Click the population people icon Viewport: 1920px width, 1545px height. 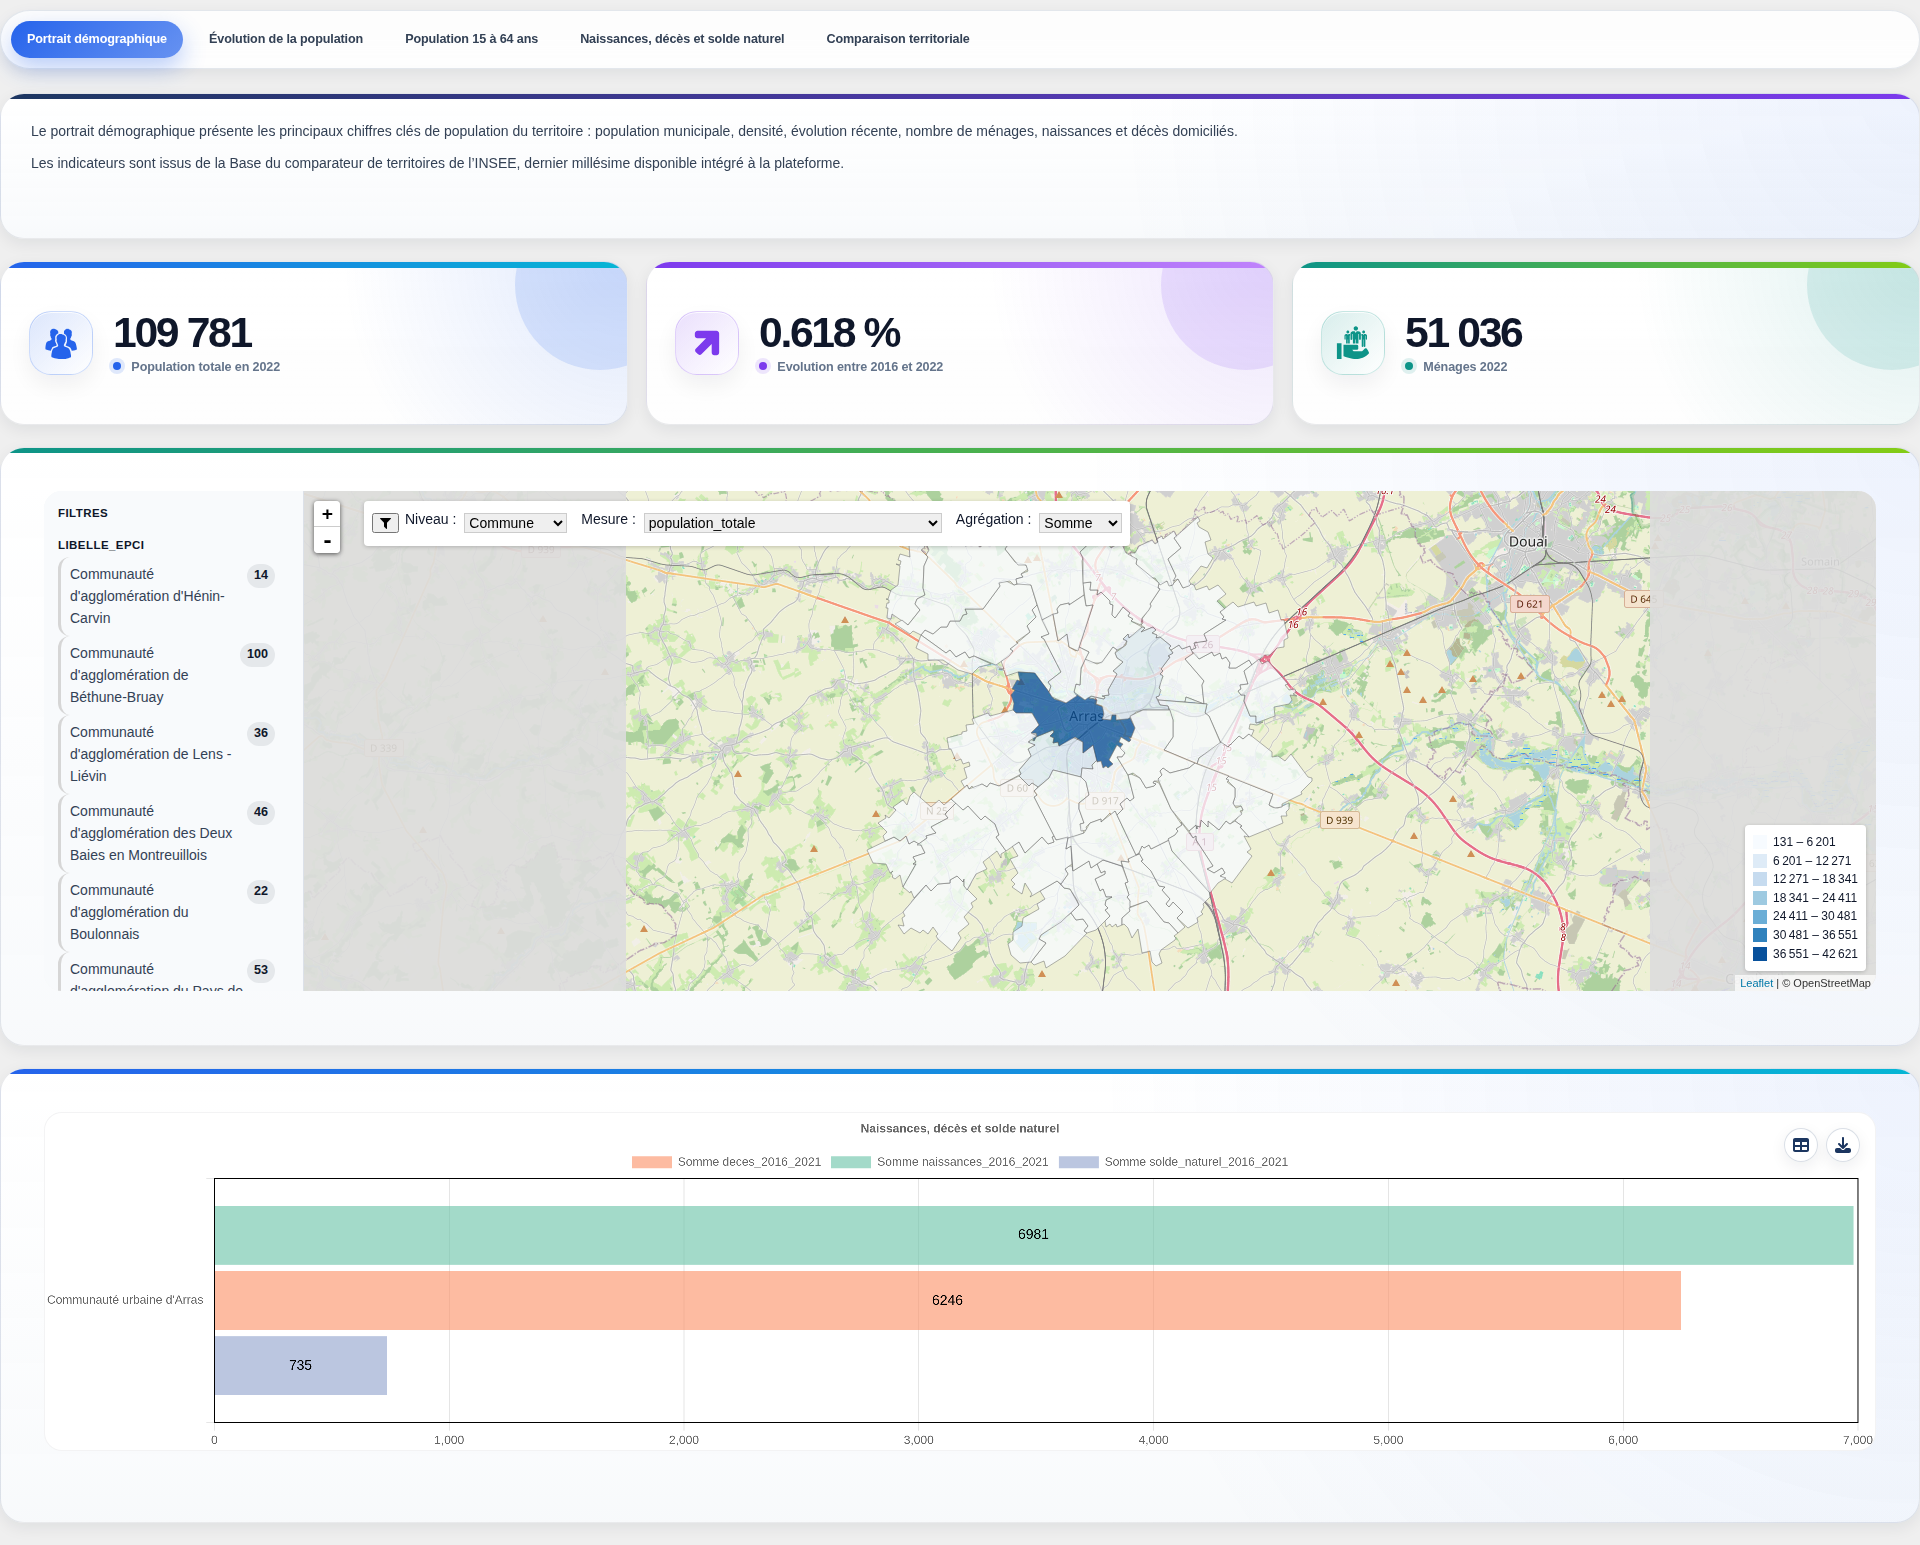tap(61, 343)
